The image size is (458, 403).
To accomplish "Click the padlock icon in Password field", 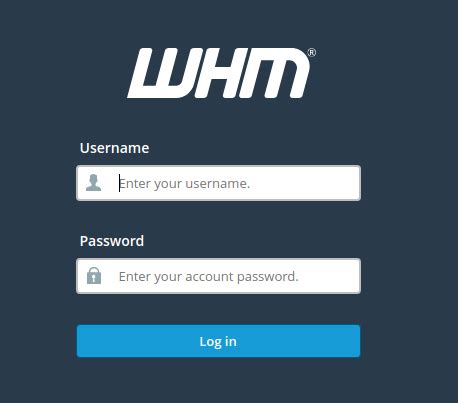I will (94, 275).
